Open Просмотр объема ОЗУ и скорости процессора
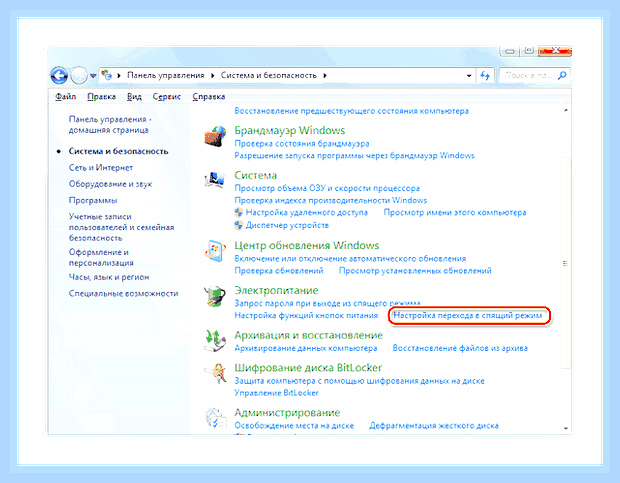Image resolution: width=620 pixels, height=483 pixels. coord(327,188)
